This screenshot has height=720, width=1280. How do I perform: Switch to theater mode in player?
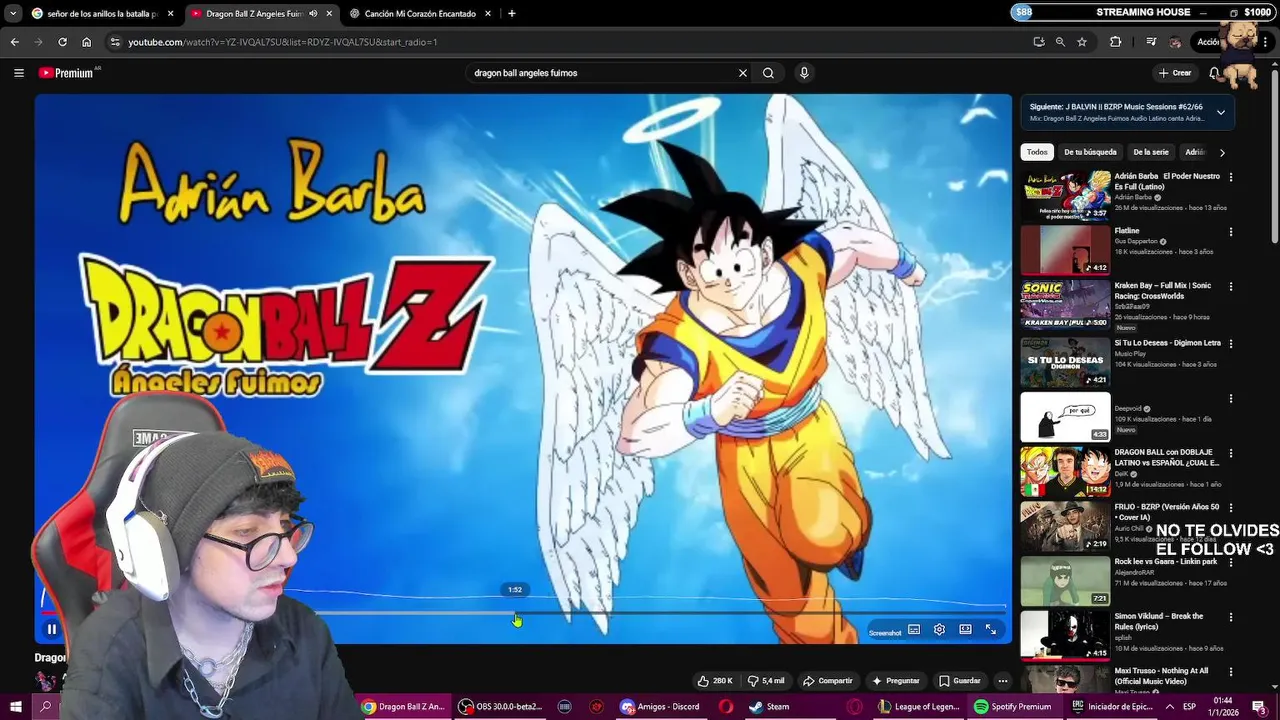tap(965, 630)
